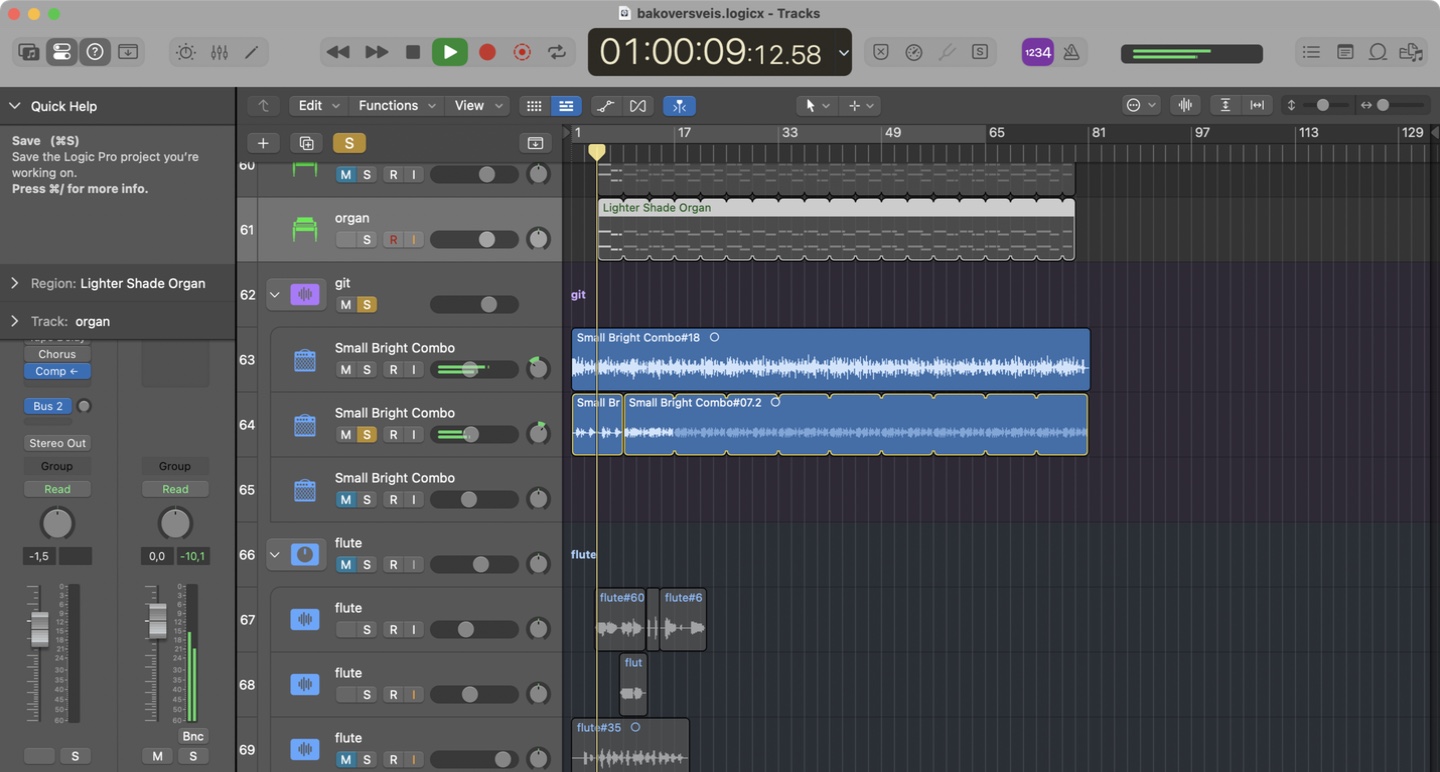Open the Loop Browser
Screen dimensions: 1440x772
[1378, 52]
